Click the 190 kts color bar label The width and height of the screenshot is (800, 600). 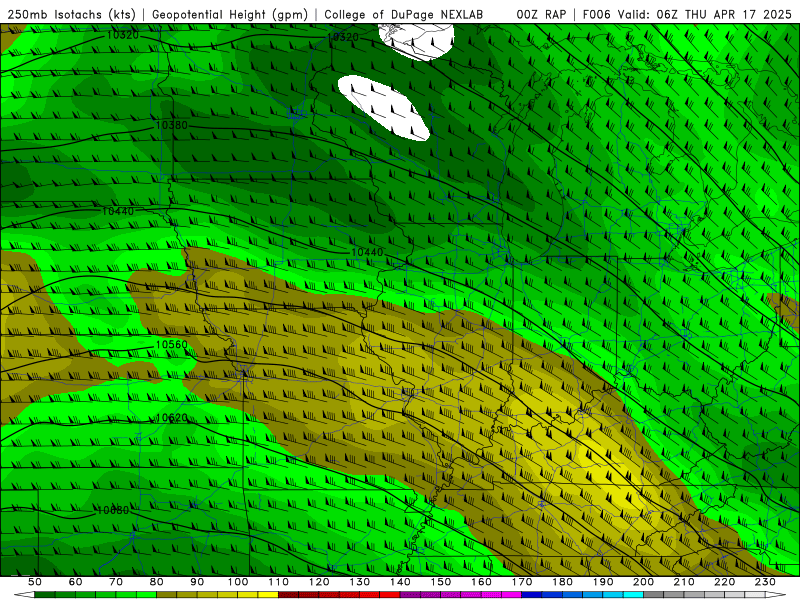tap(603, 582)
